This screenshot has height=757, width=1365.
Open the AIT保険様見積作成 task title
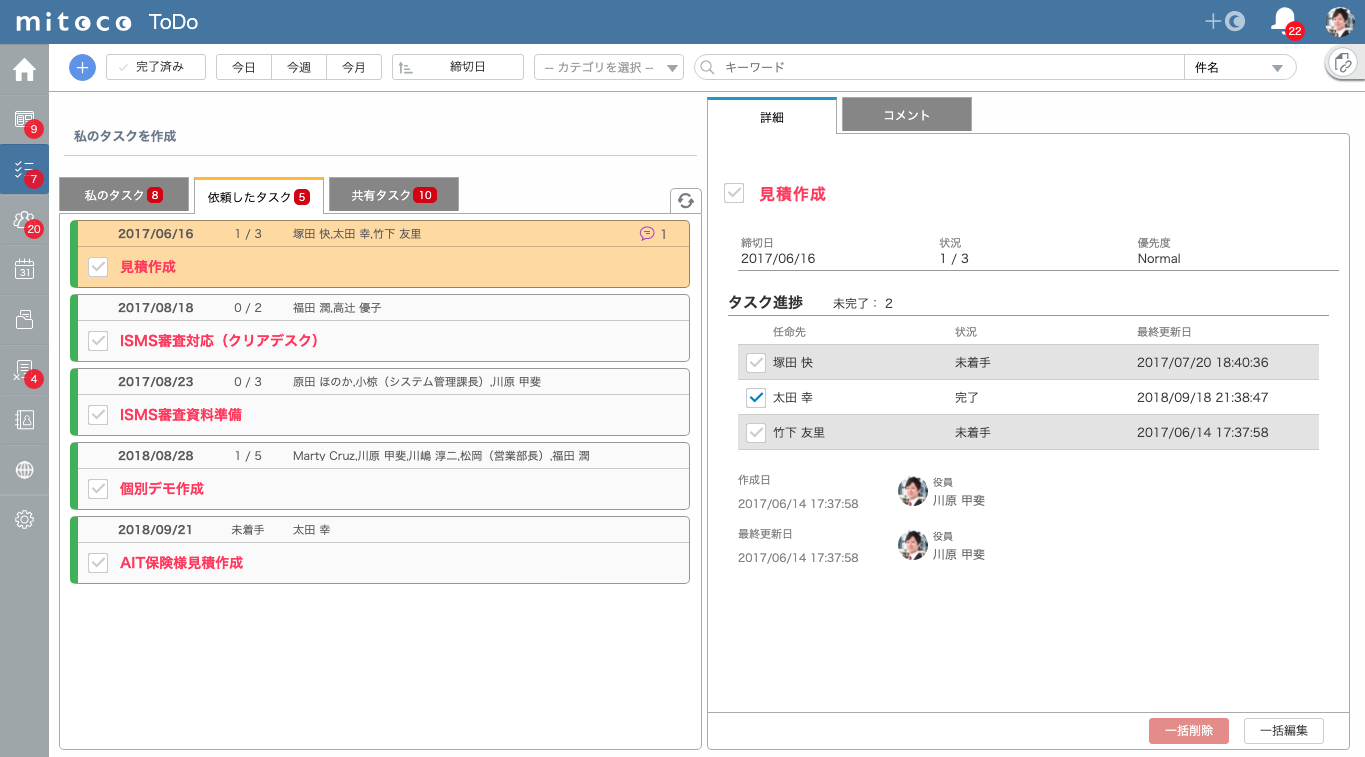coord(181,563)
